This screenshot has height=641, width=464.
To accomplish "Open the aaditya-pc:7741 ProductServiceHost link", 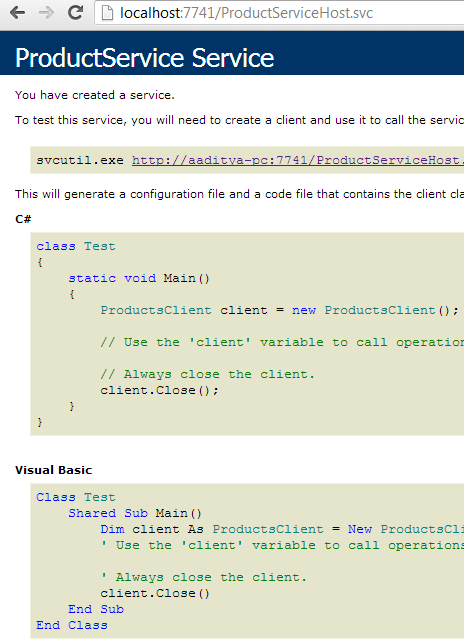I will coord(298,160).
